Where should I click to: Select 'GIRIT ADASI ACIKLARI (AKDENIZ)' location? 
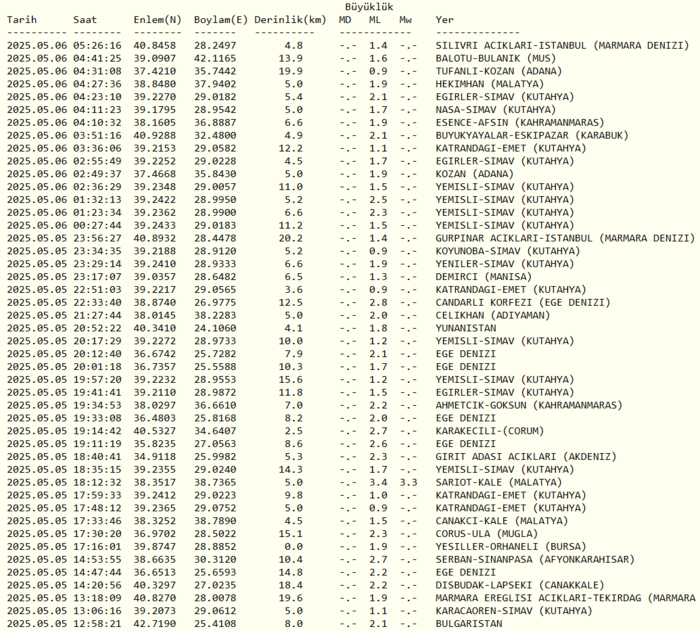coord(526,457)
